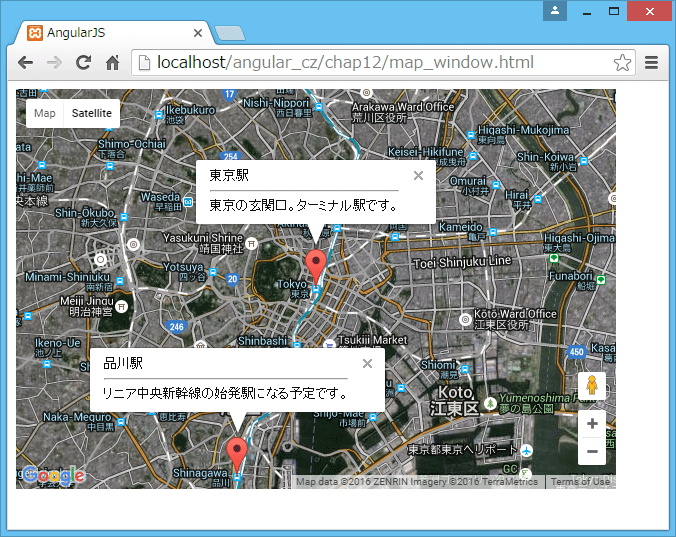This screenshot has width=676, height=537.
Task: Reload the page with the refresh icon
Action: [x=83, y=63]
